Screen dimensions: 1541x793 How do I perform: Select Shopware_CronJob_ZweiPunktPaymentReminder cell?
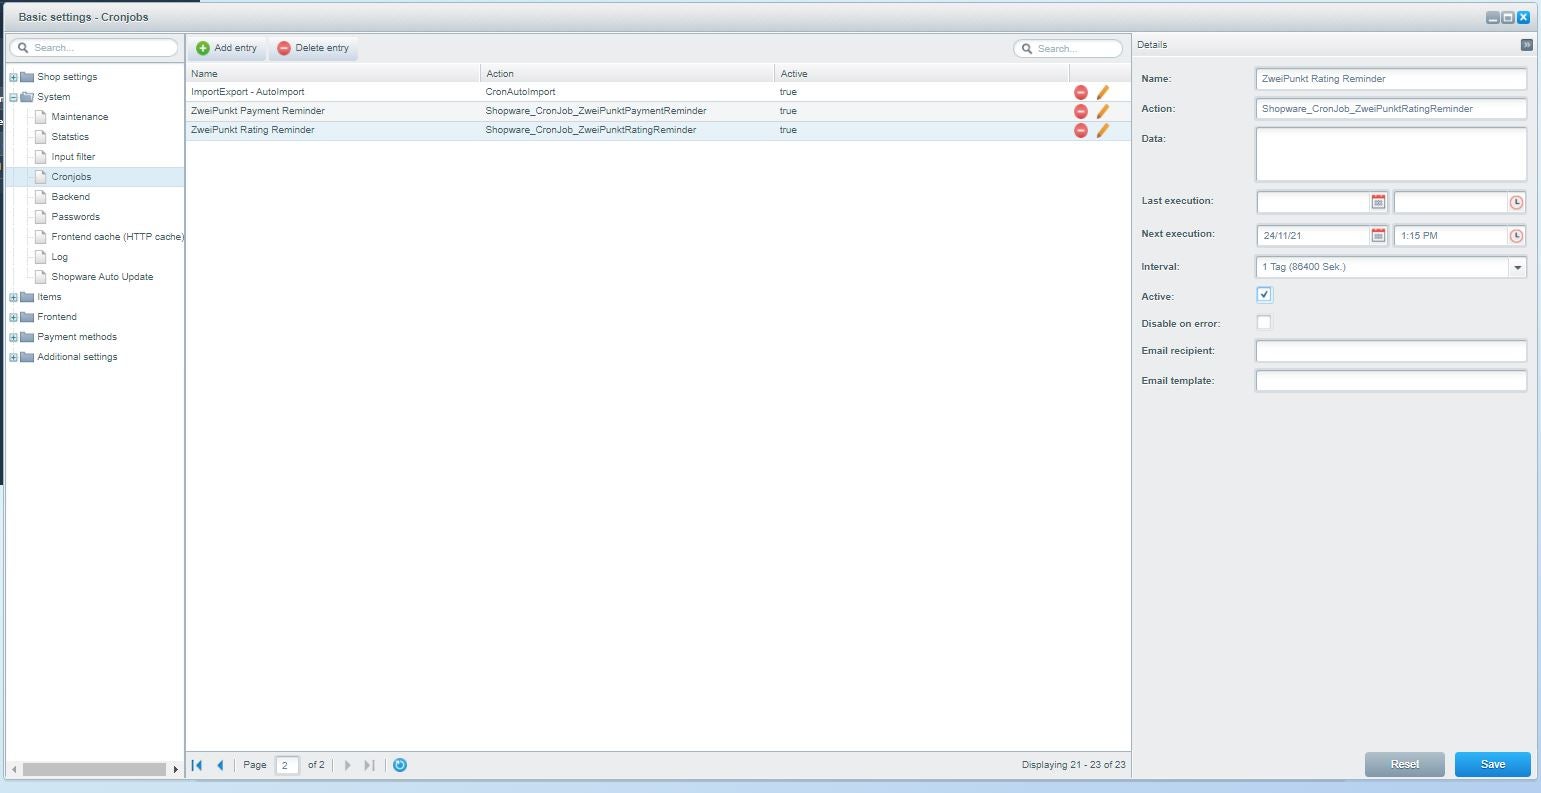click(627, 111)
